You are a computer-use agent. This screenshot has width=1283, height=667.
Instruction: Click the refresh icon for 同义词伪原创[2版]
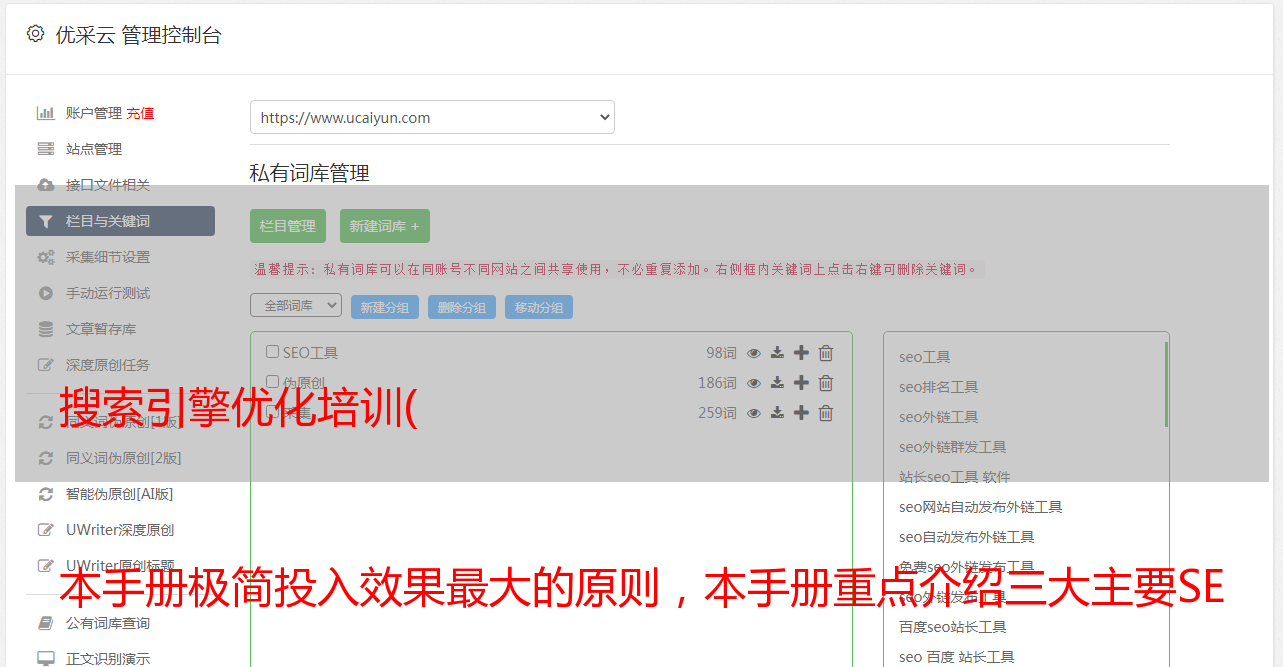[45, 458]
